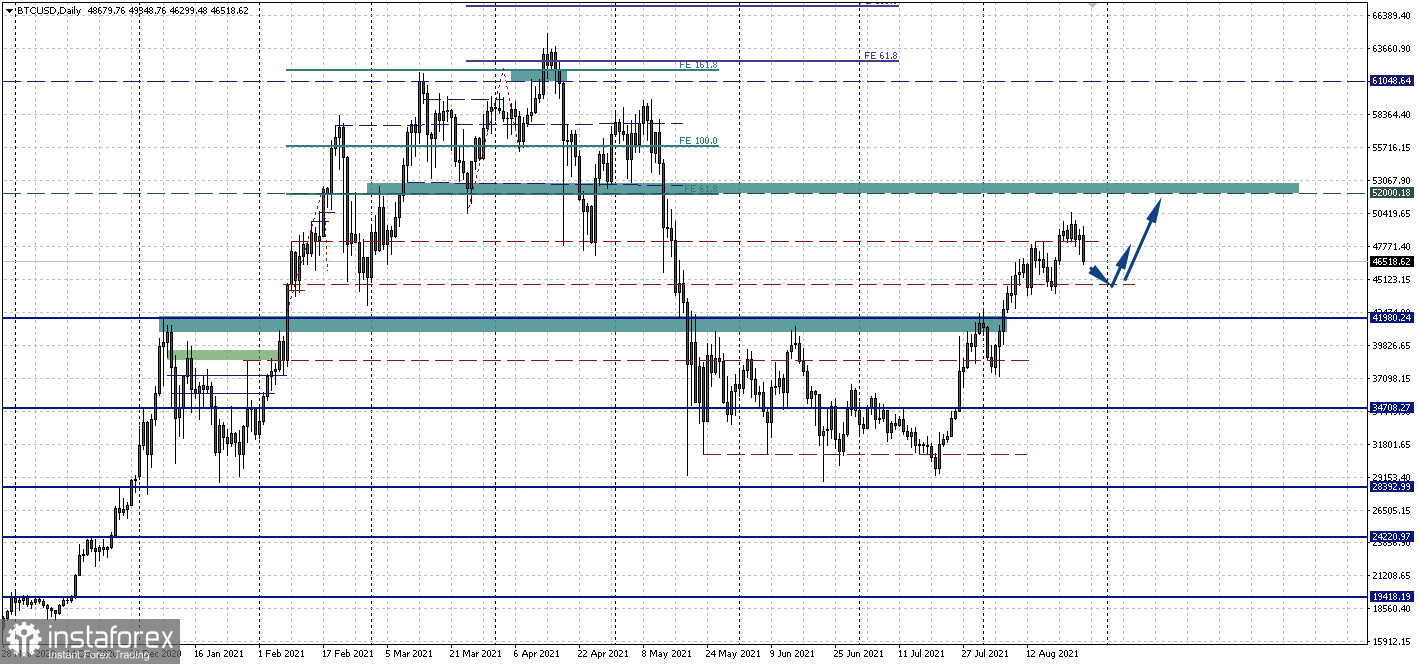Screen dimensions: 1418x664
Task: Select the FE 100.0 Fibonacci label
Action: (x=698, y=141)
